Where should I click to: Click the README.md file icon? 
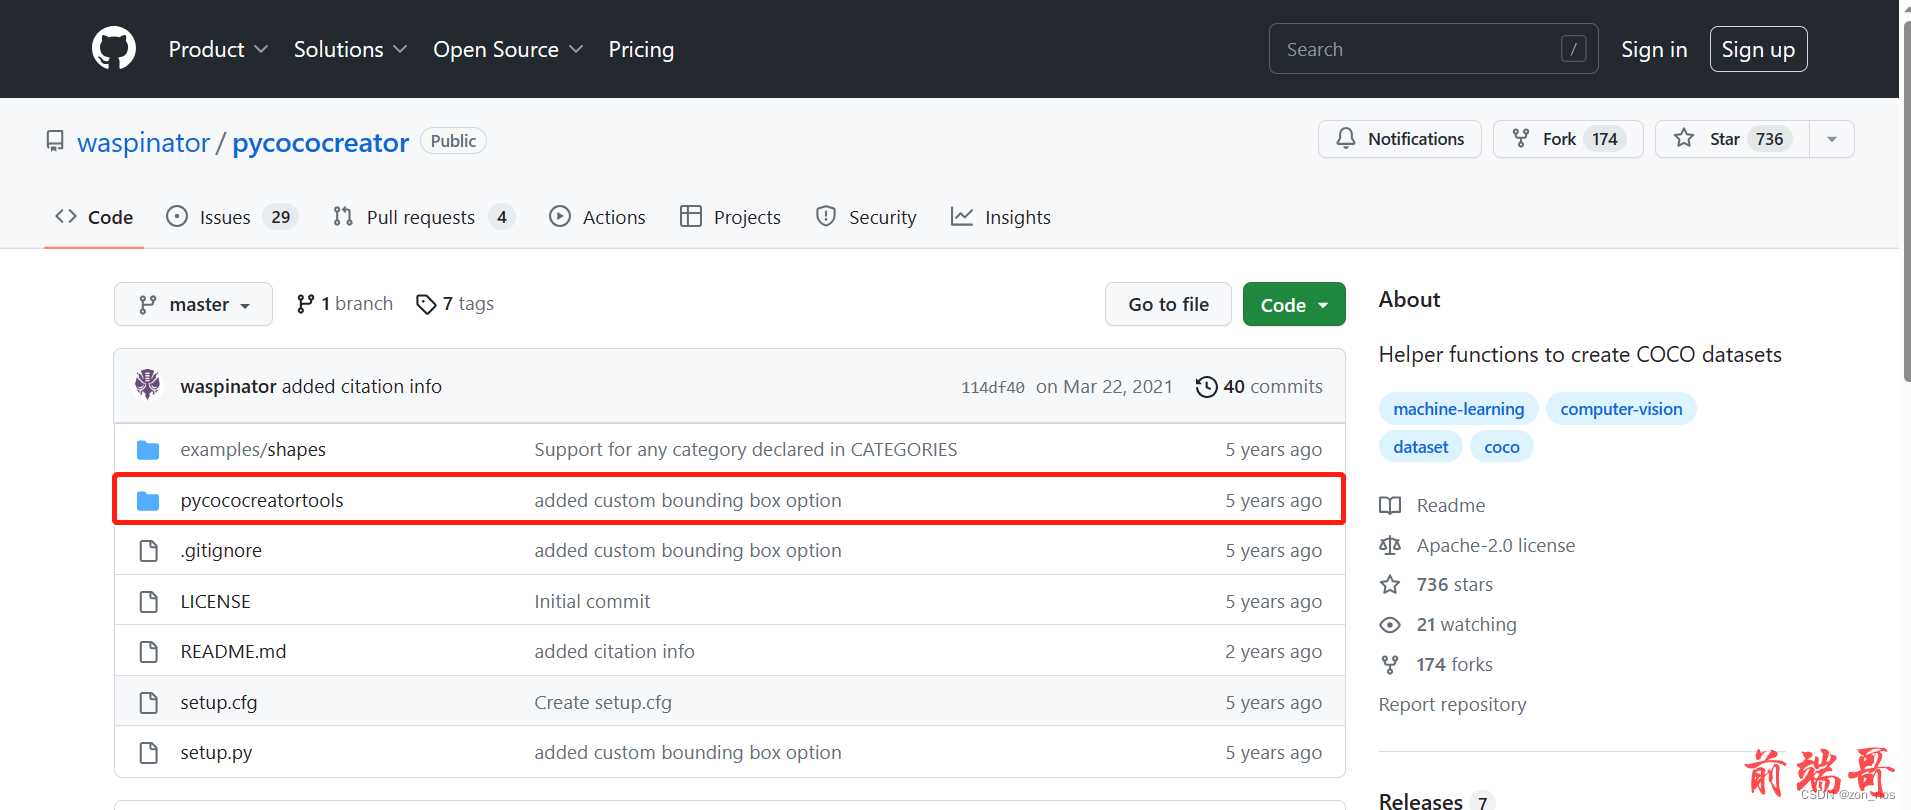point(149,652)
